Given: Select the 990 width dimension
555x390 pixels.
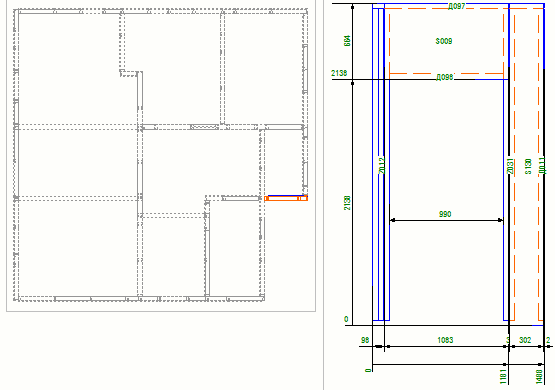Looking at the screenshot, I should coord(445,214).
